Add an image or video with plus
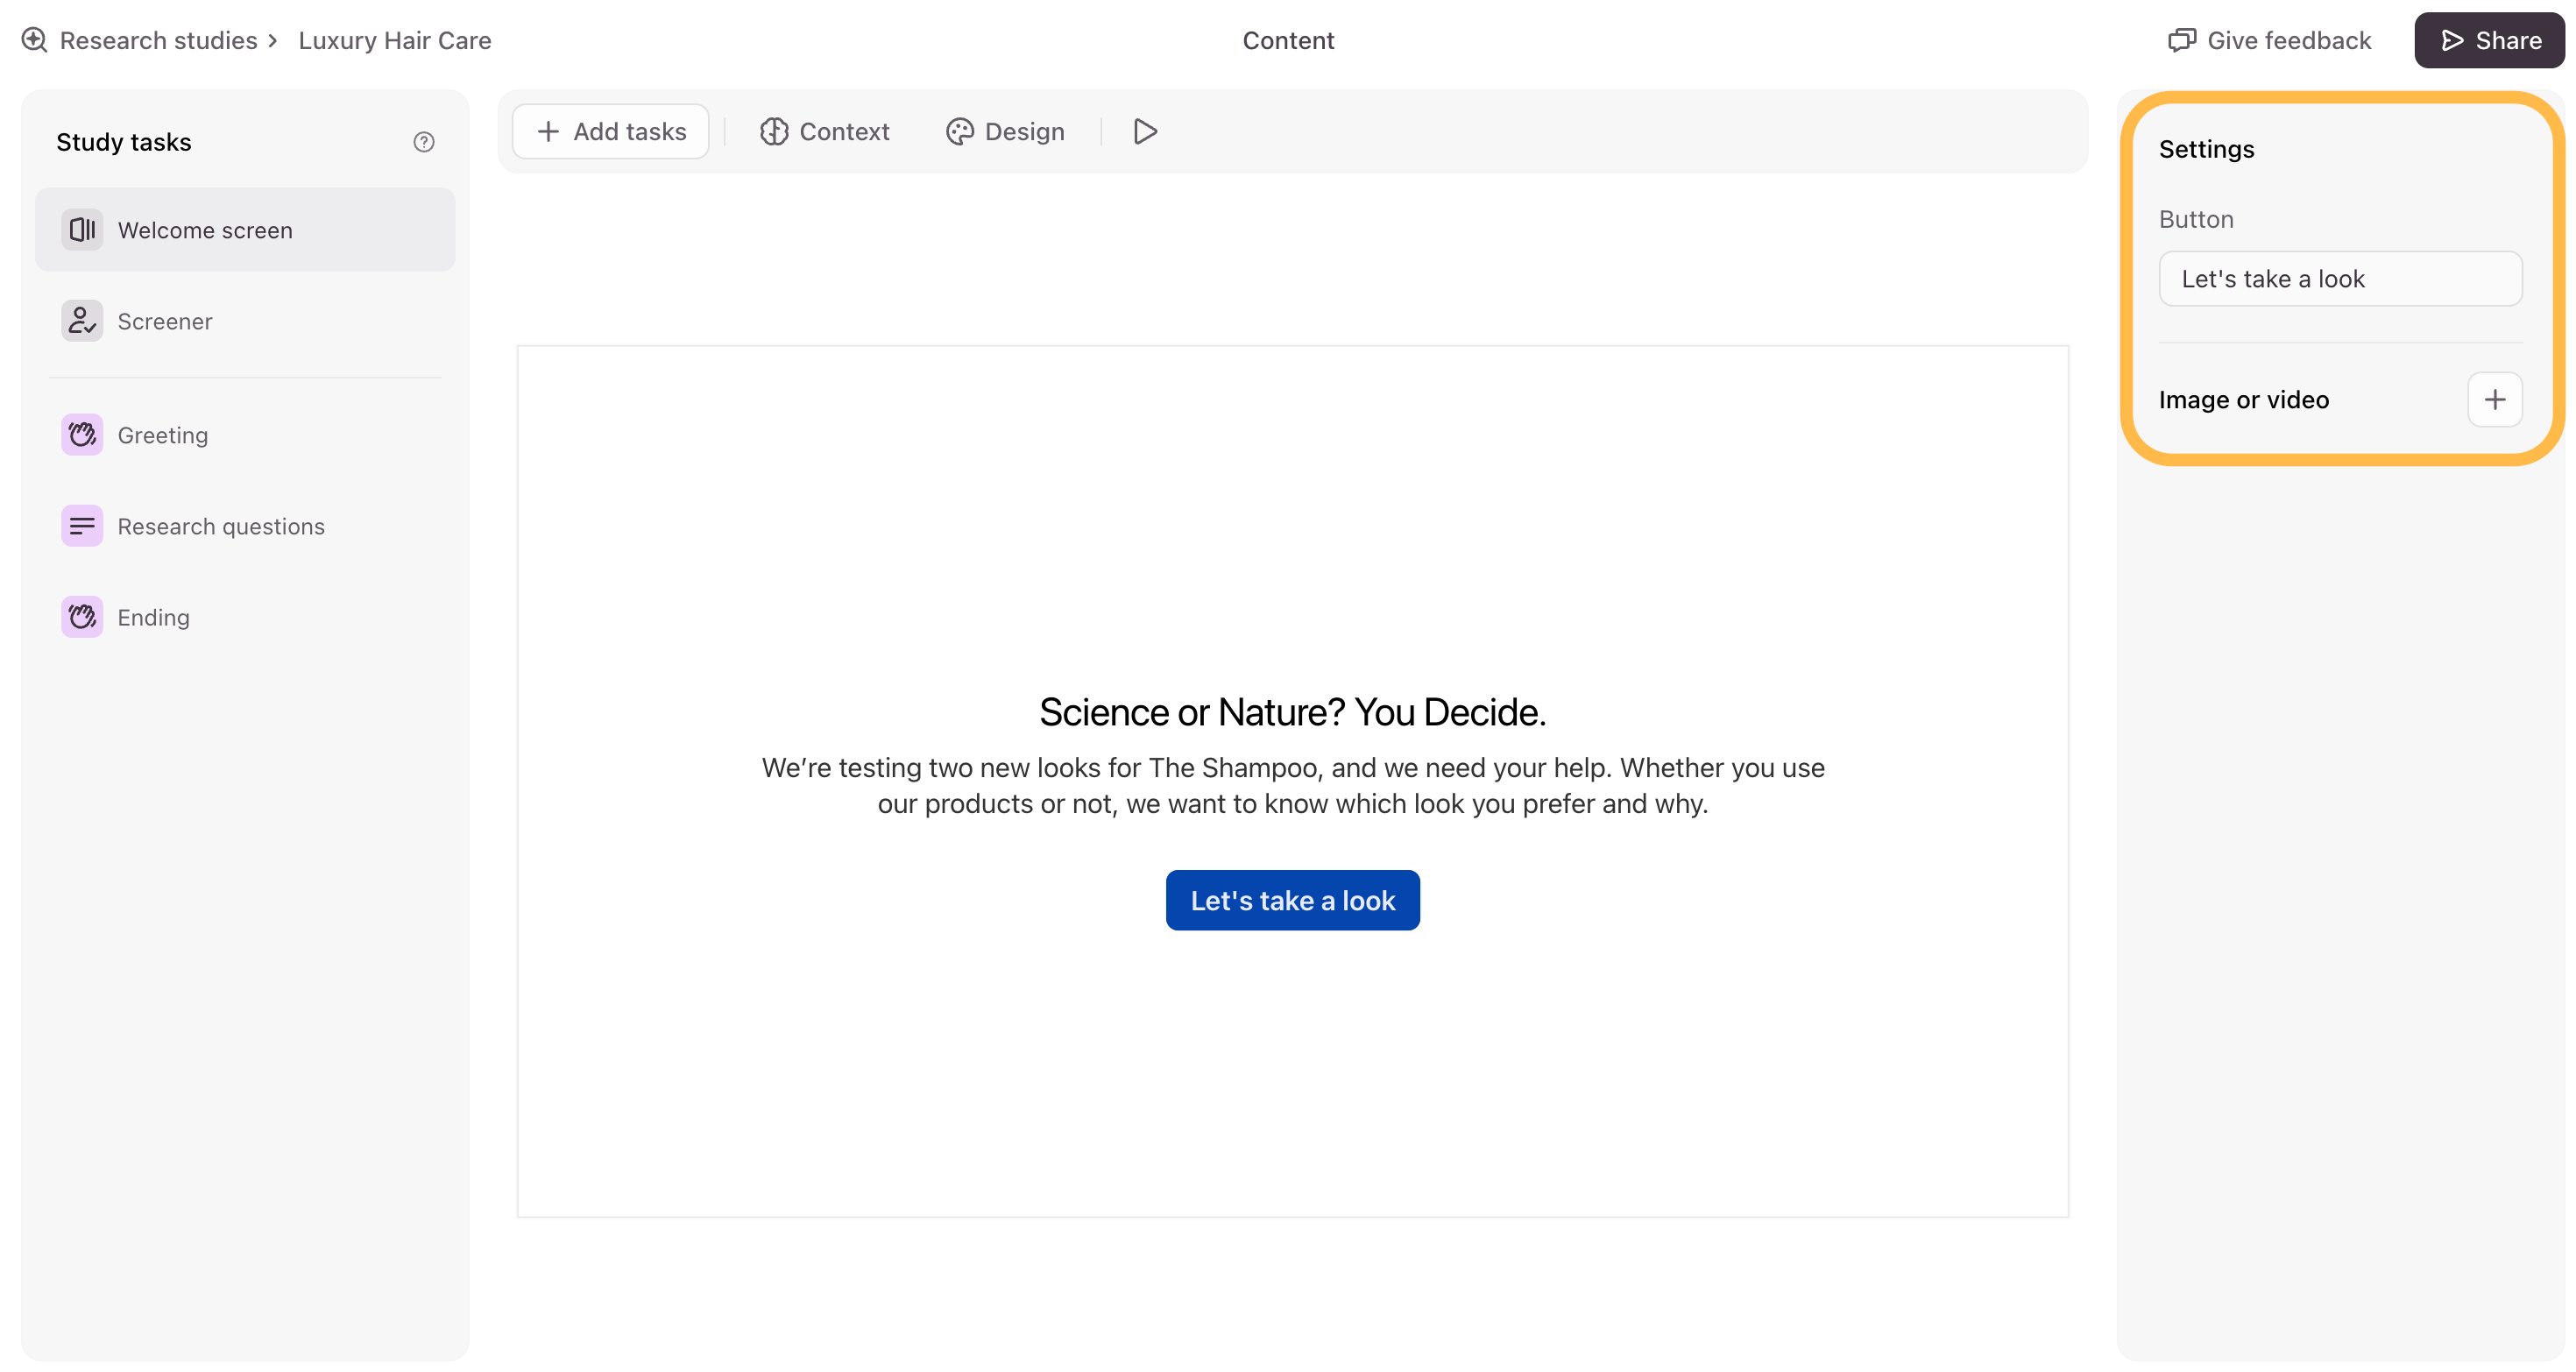2576x1372 pixels. 2494,400
